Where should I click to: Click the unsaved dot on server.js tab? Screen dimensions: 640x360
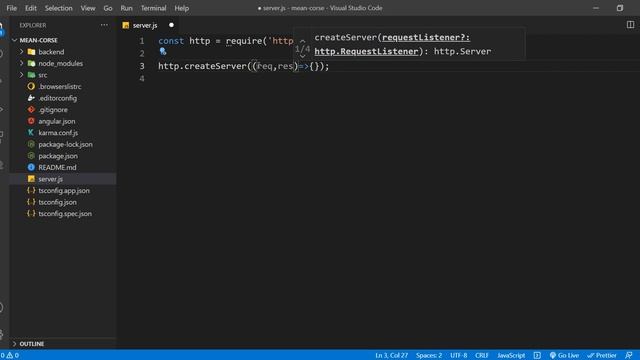click(x=171, y=25)
